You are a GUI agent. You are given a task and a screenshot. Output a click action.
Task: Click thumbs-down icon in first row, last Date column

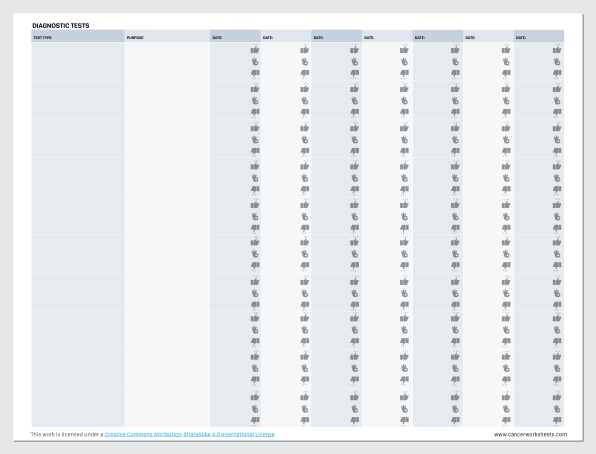pos(557,73)
